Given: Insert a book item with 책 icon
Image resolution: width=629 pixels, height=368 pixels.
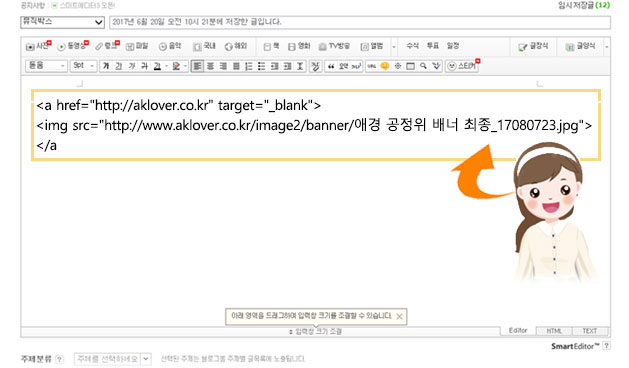Looking at the screenshot, I should [x=272, y=46].
